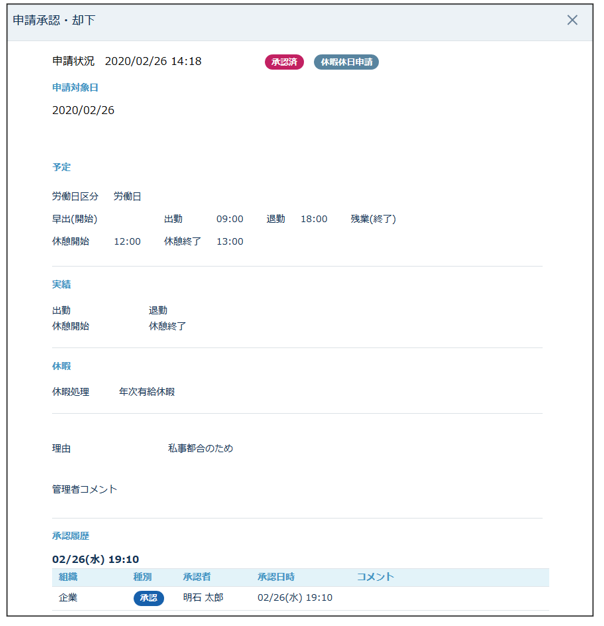Click the 休暇休日申請 type badge
Viewport: 604px width, 626px height.
coord(346,62)
